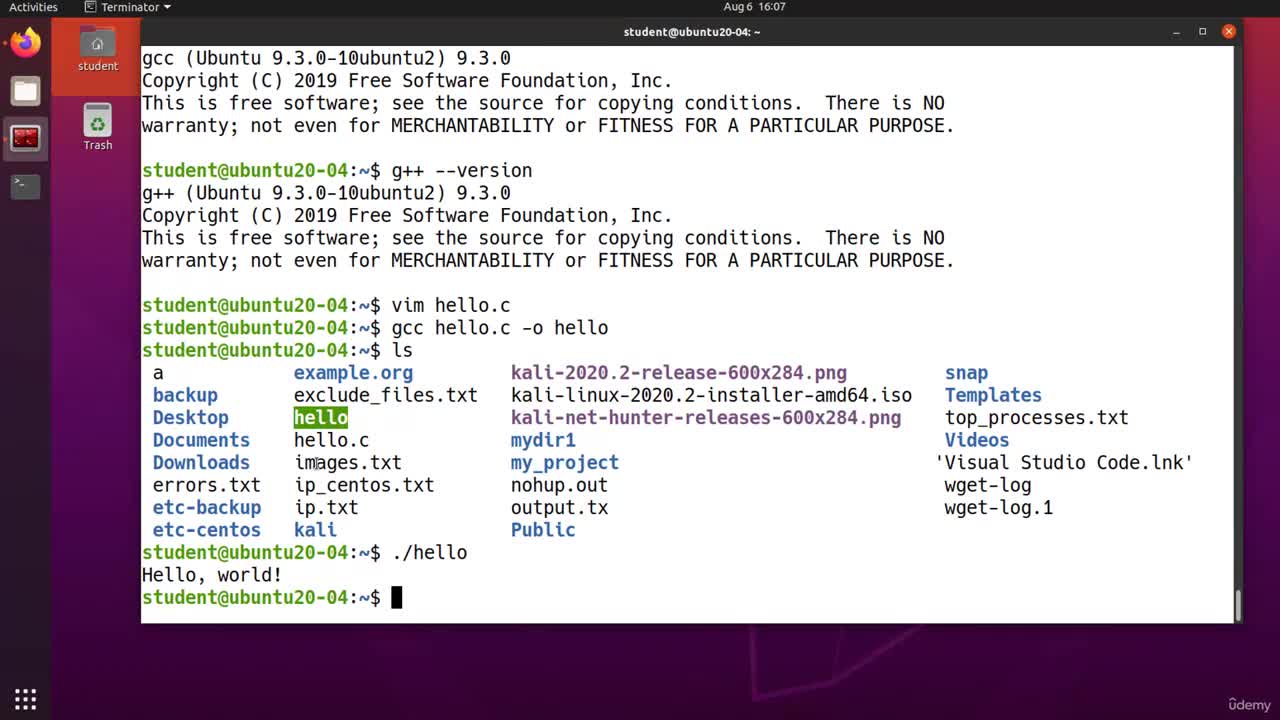The height and width of the screenshot is (720, 1280).
Task: Open the Files manager in the dock
Action: pyautogui.click(x=25, y=91)
